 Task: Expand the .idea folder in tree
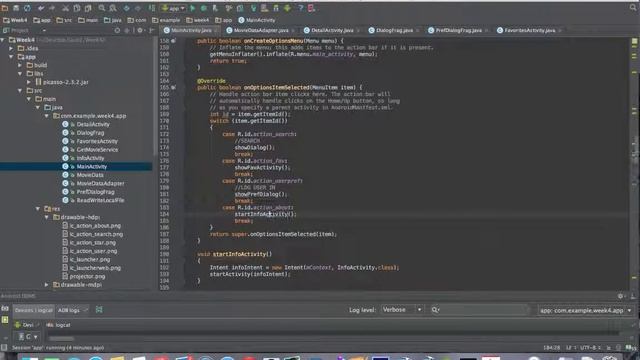pyautogui.click(x=11, y=48)
